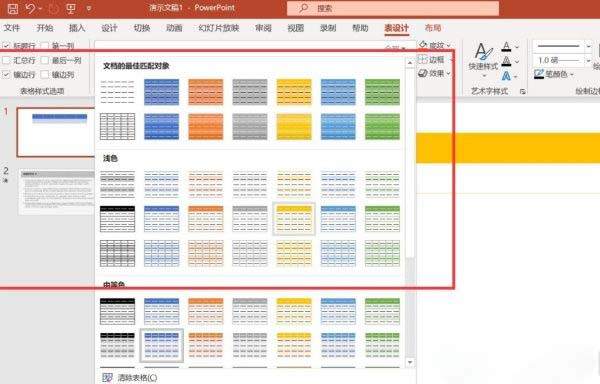600x384 pixels.
Task: Open the customize quick access toolbar arrow
Action: pyautogui.click(x=89, y=8)
